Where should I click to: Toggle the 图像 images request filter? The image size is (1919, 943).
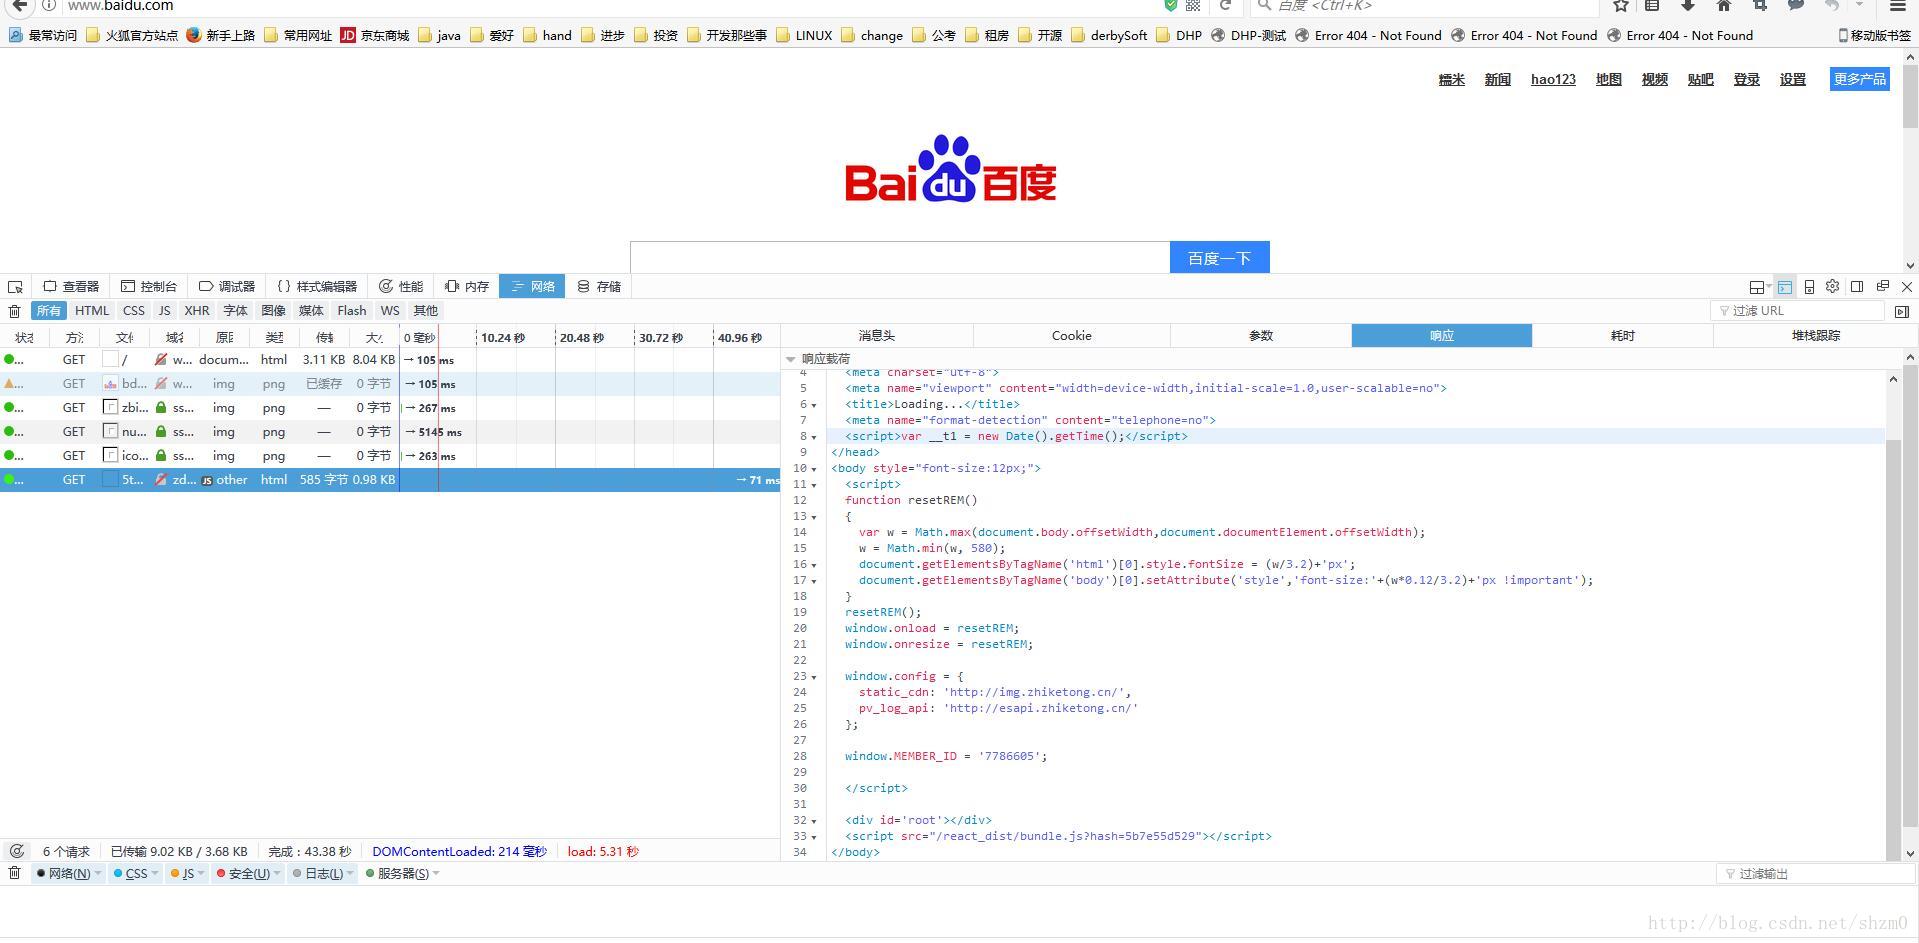coord(273,311)
